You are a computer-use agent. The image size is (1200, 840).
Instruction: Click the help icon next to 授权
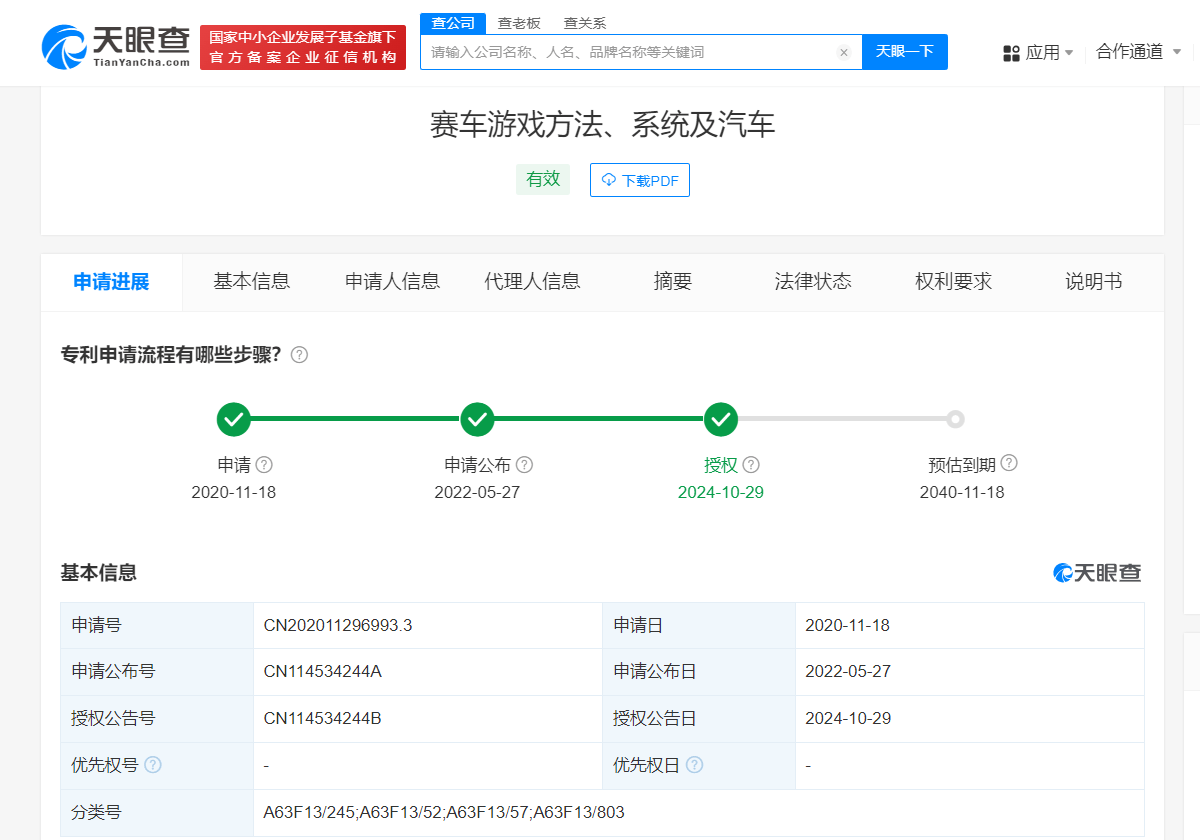[x=751, y=465]
